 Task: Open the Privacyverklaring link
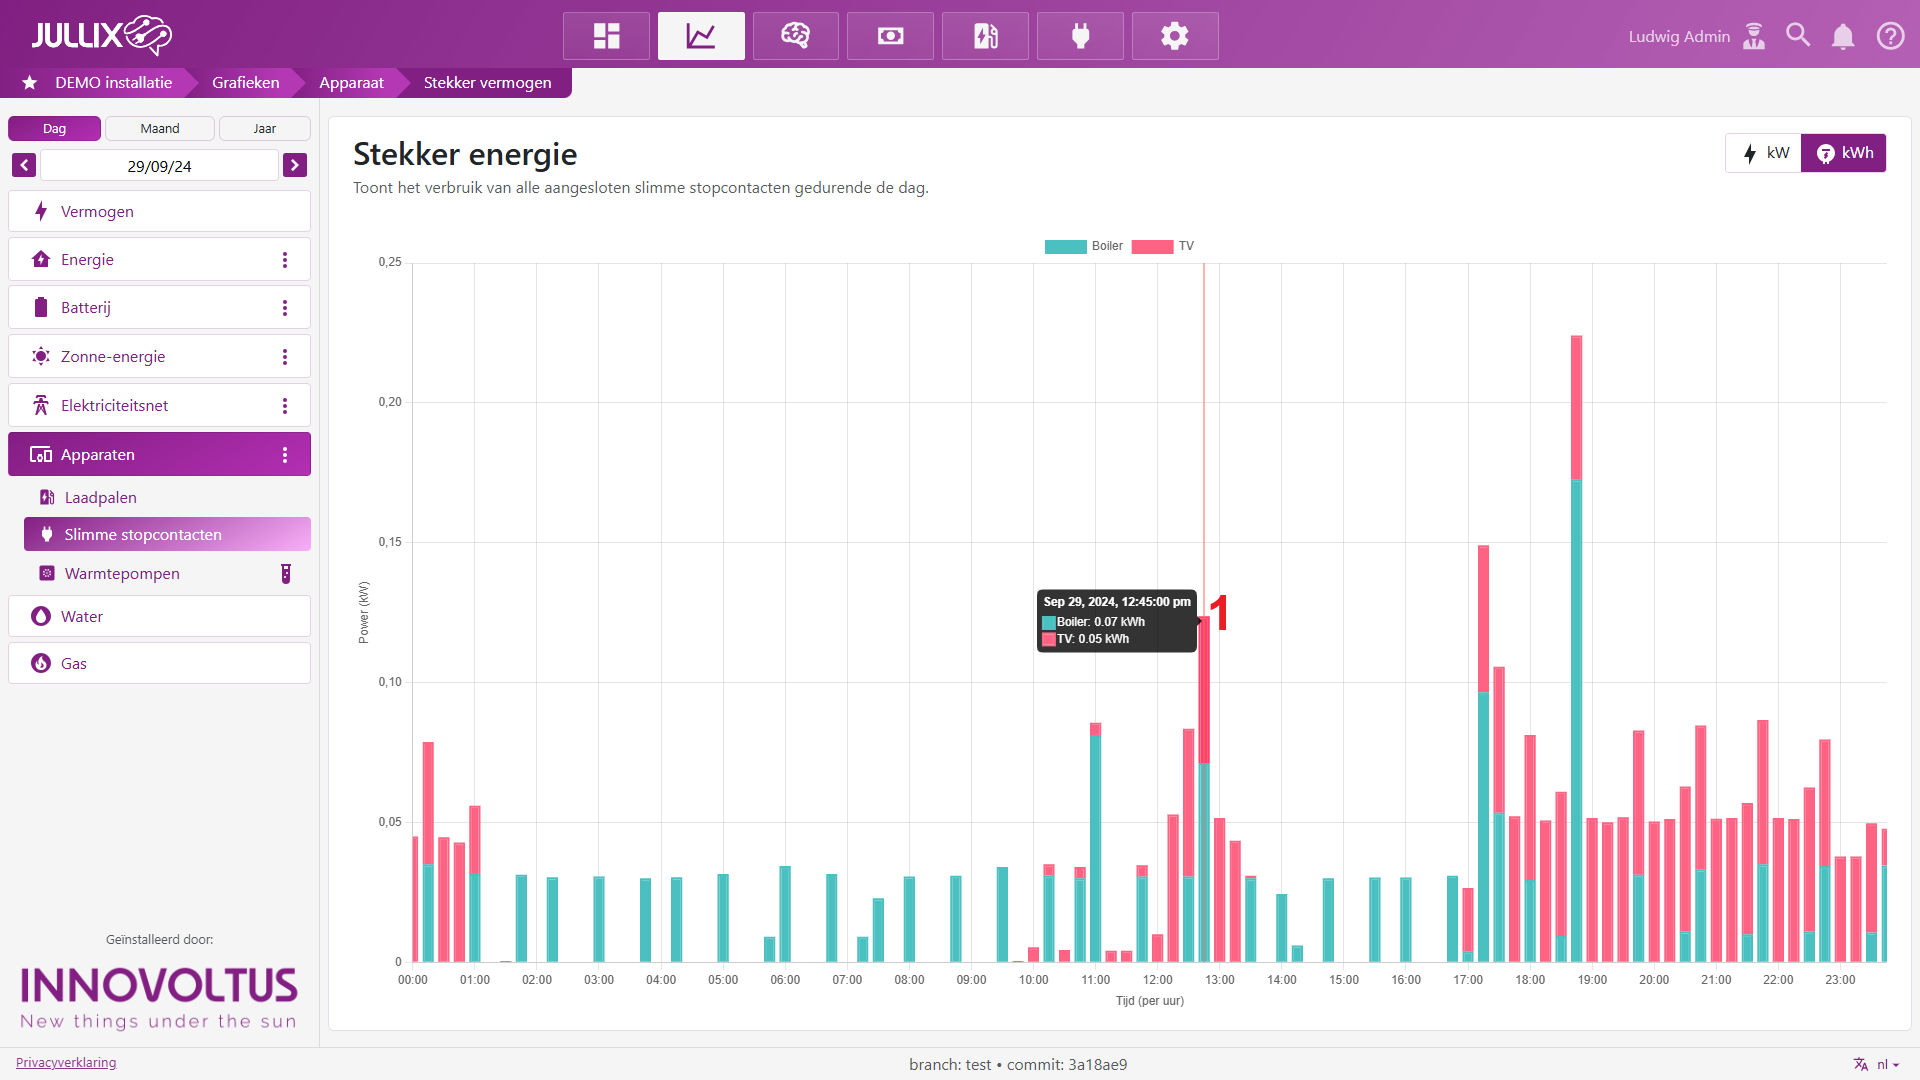click(x=66, y=1063)
